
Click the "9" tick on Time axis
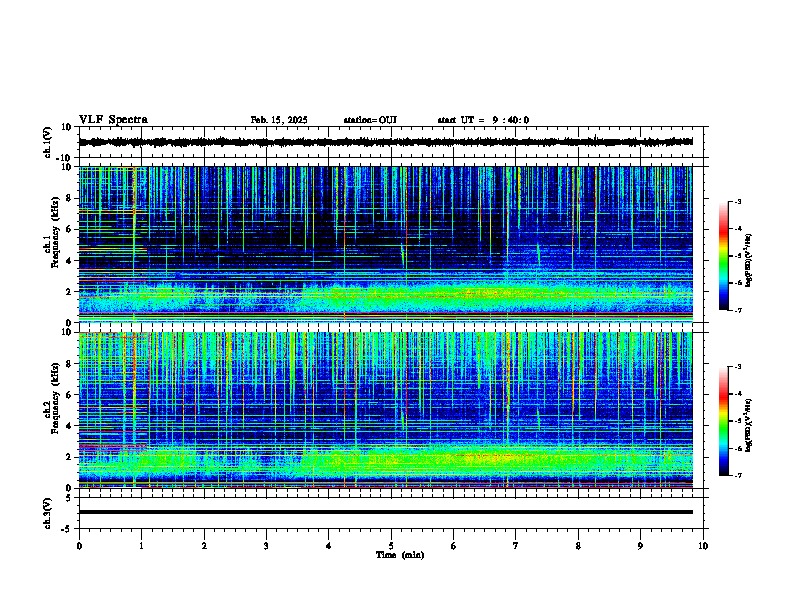pos(640,546)
